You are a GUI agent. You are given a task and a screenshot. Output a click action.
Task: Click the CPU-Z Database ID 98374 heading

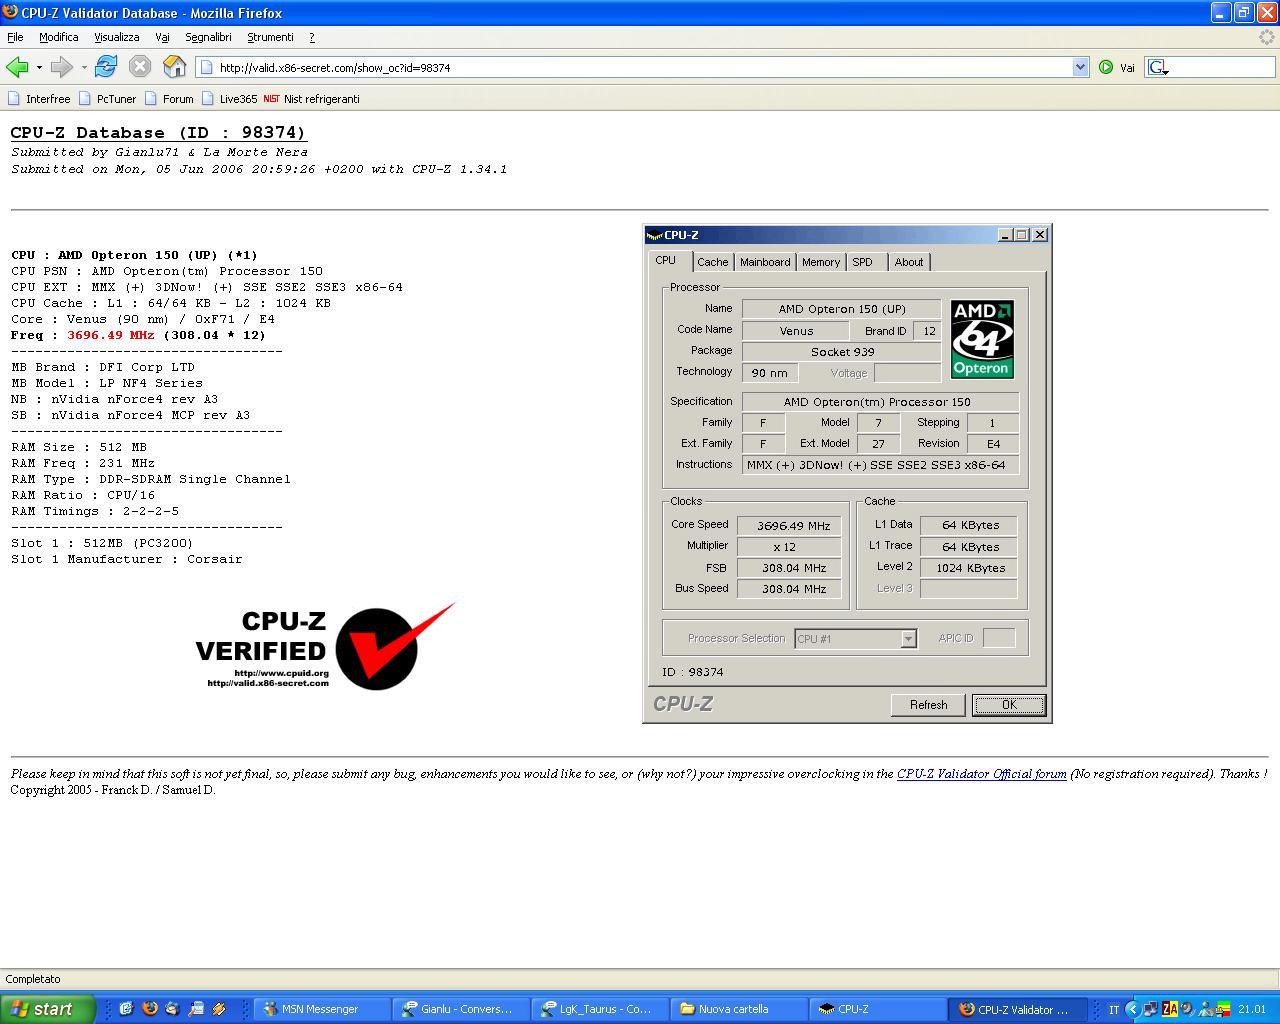[158, 133]
